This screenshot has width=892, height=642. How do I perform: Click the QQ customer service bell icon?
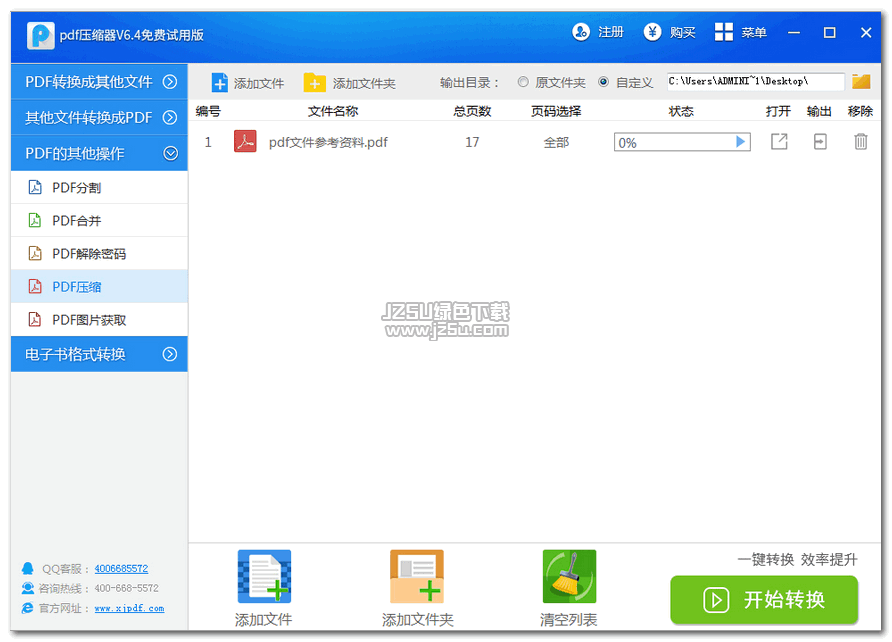pos(27,568)
